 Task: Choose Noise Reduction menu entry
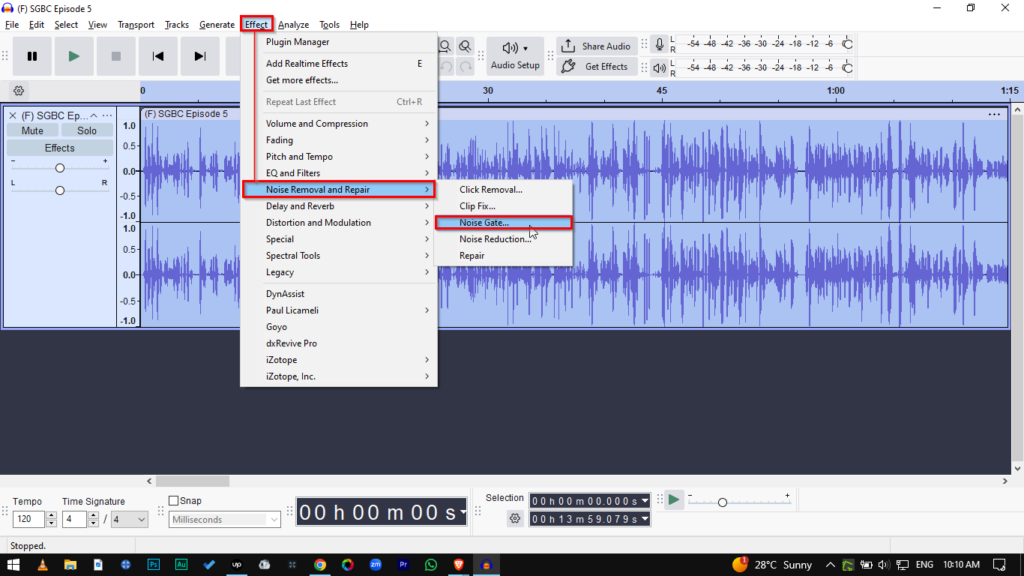pyautogui.click(x=495, y=239)
